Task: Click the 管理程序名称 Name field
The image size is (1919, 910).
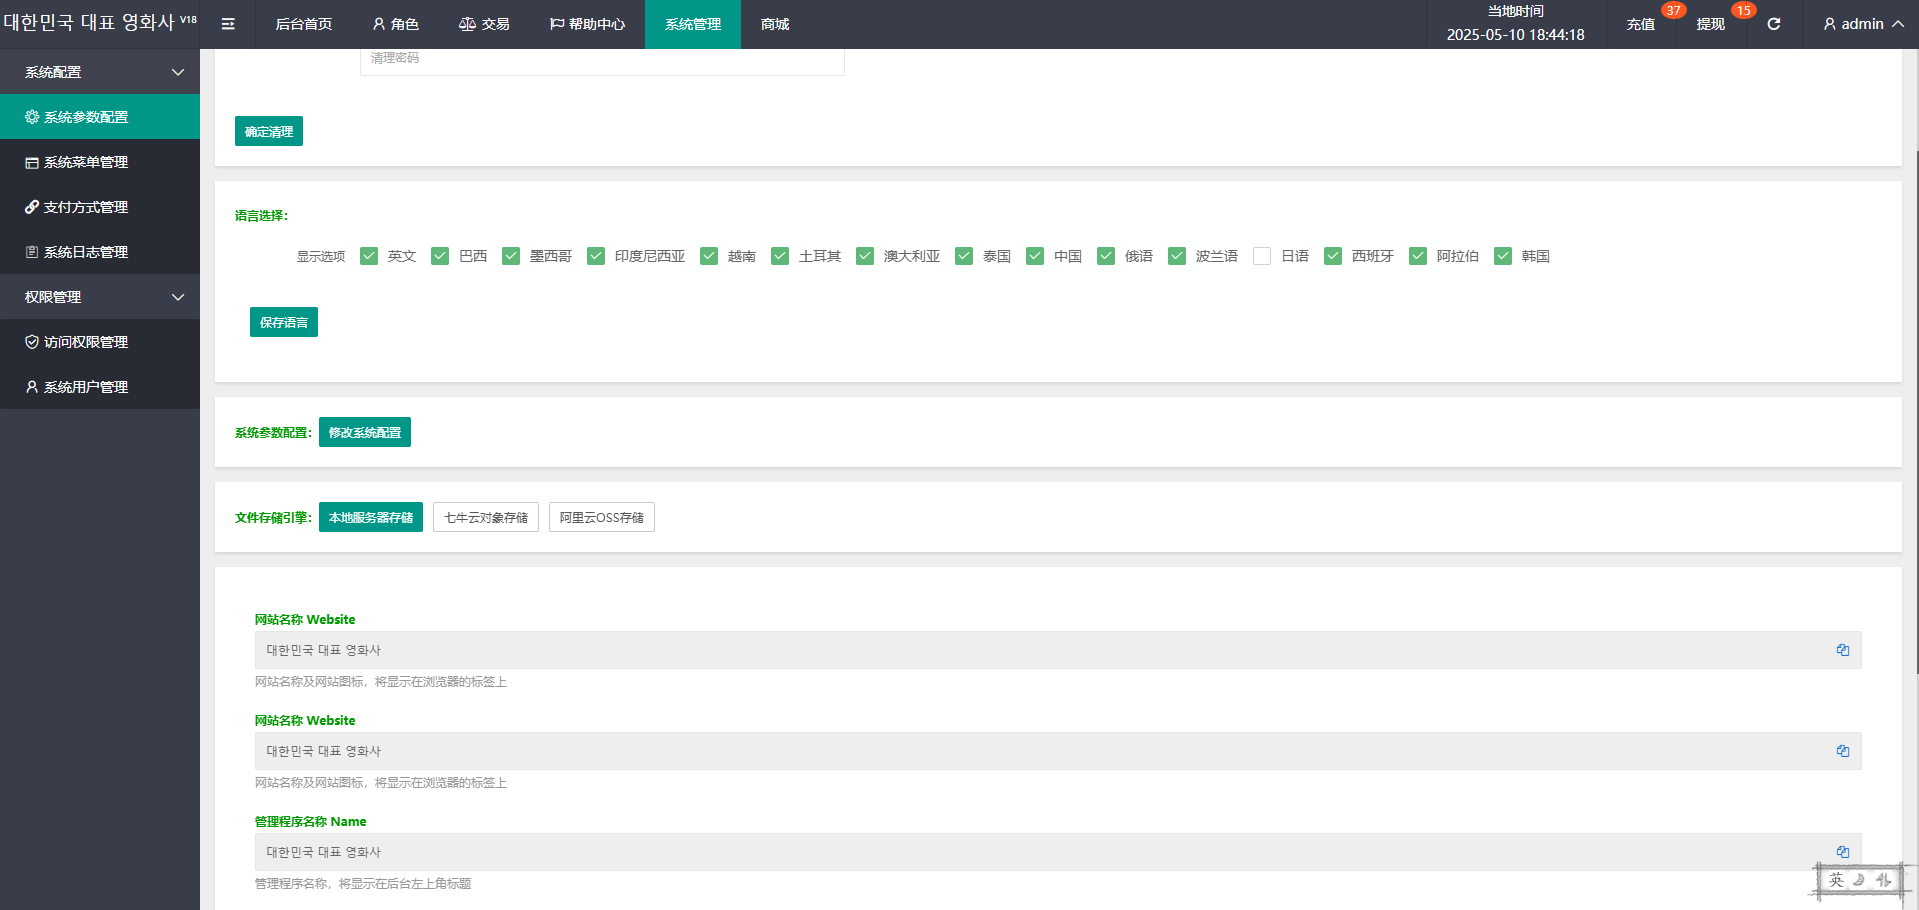Action: pos(1058,852)
